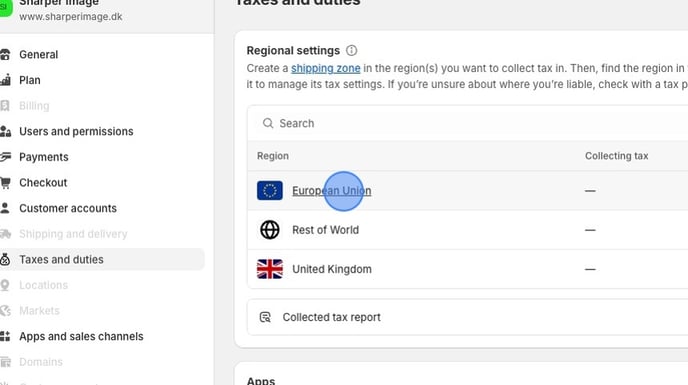This screenshot has width=688, height=385.
Task: Click the Collected tax report icon
Action: [x=265, y=317]
